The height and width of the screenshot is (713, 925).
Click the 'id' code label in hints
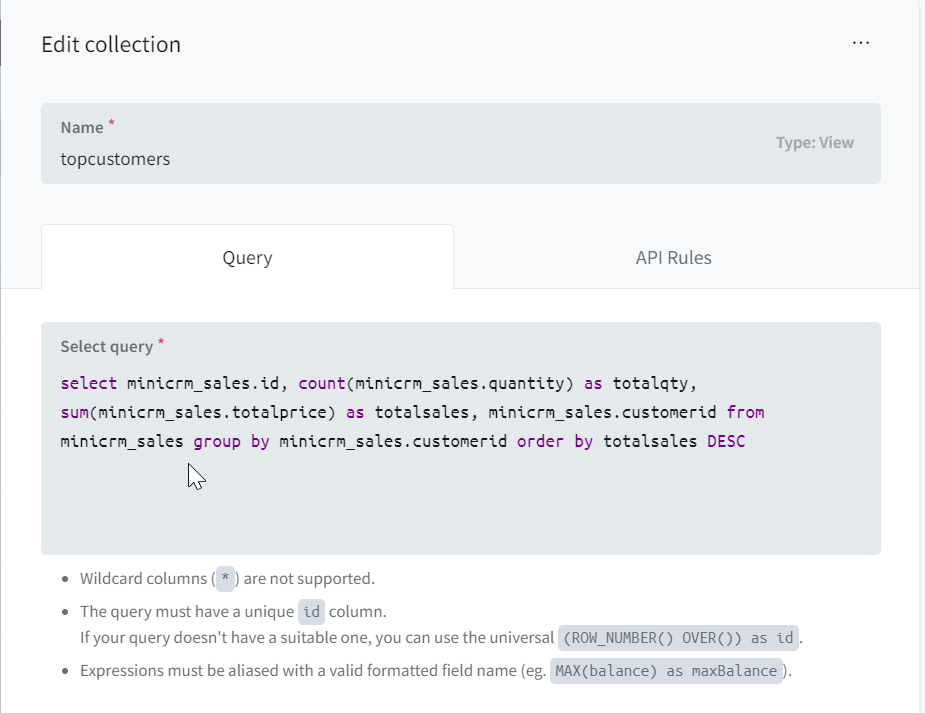311,612
